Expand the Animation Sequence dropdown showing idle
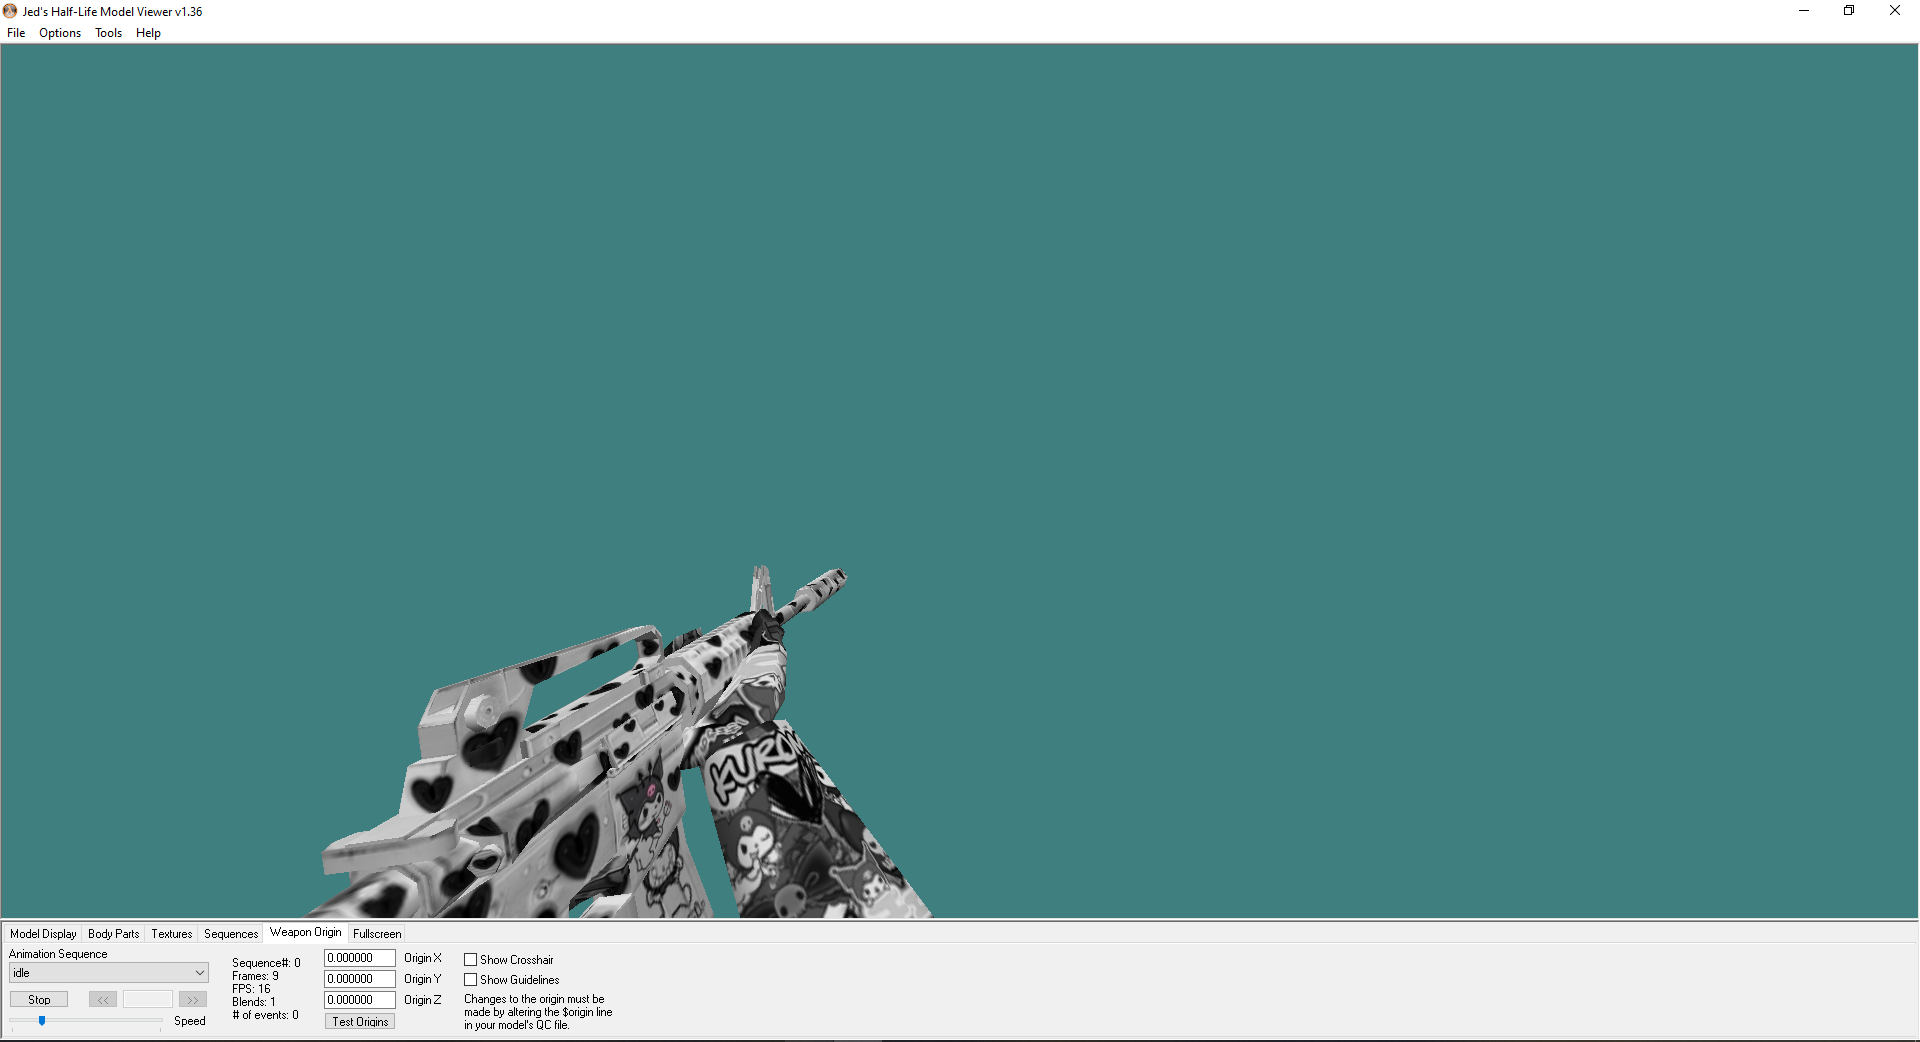Screen dimensions: 1920x1042 tap(109, 973)
